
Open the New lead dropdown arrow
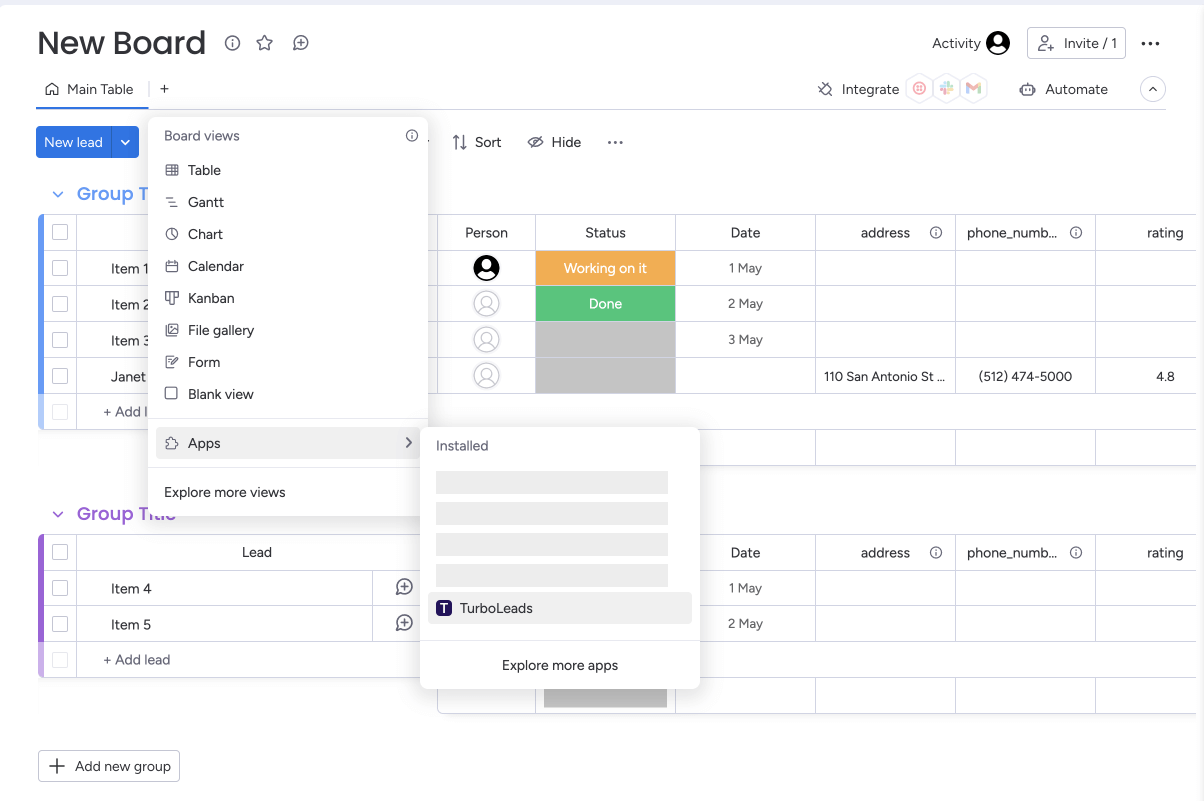[x=125, y=142]
